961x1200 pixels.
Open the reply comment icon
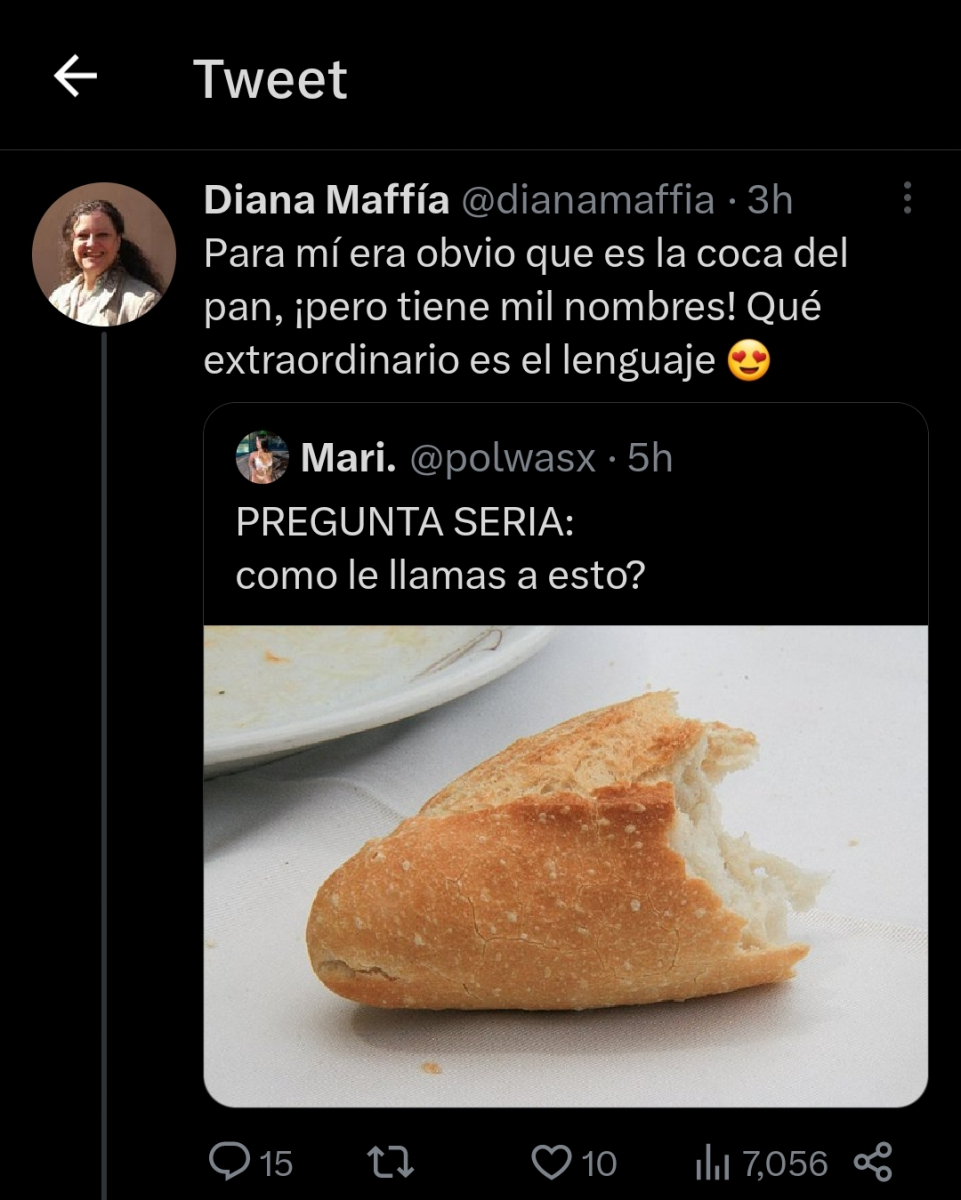point(229,1162)
